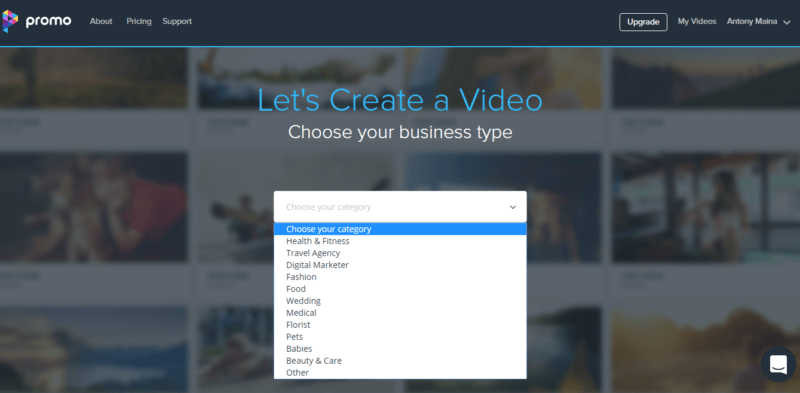This screenshot has height=393, width=800.
Task: Pick Medical from the category list
Action: click(x=400, y=312)
